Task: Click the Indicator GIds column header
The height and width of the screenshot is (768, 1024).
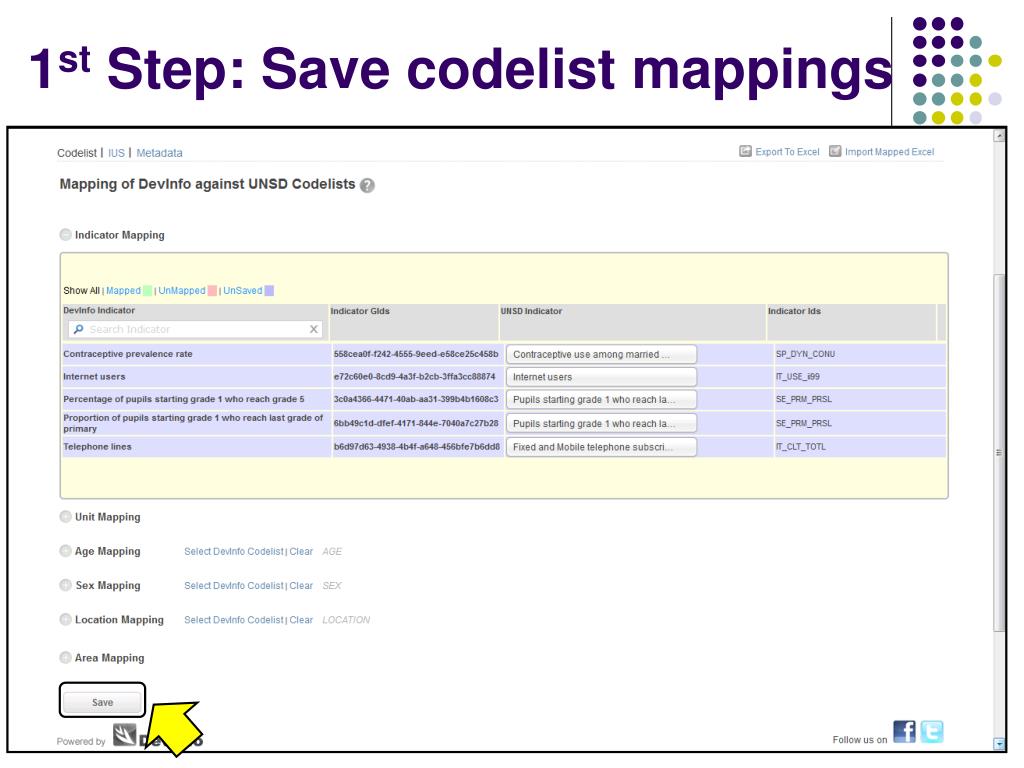Action: (x=360, y=311)
